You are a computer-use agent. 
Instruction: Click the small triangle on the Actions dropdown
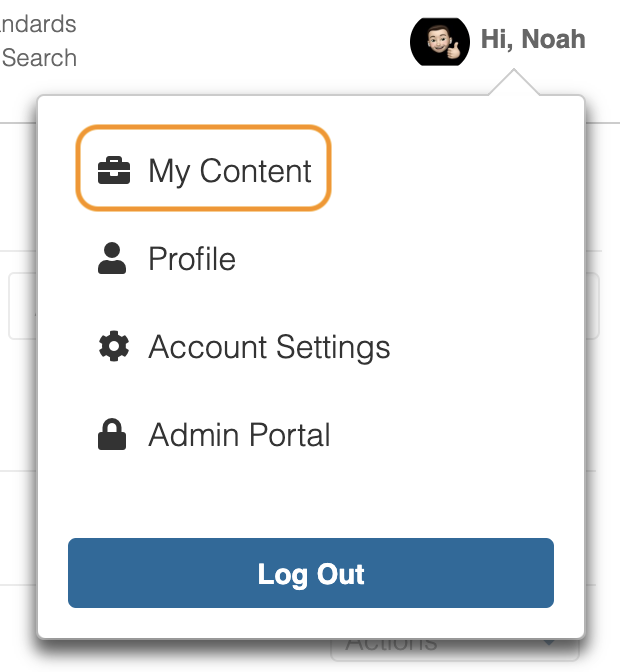tap(548, 644)
